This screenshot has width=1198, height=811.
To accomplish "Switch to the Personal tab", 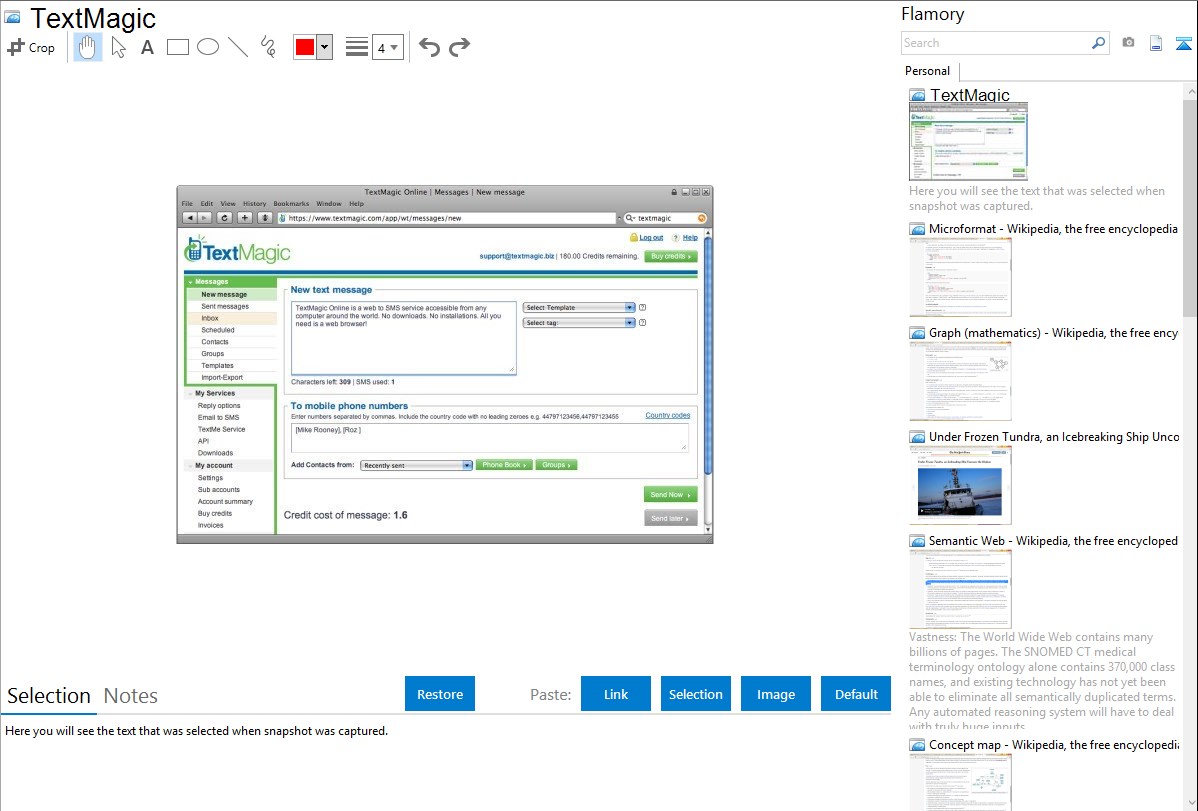I will tap(928, 71).
